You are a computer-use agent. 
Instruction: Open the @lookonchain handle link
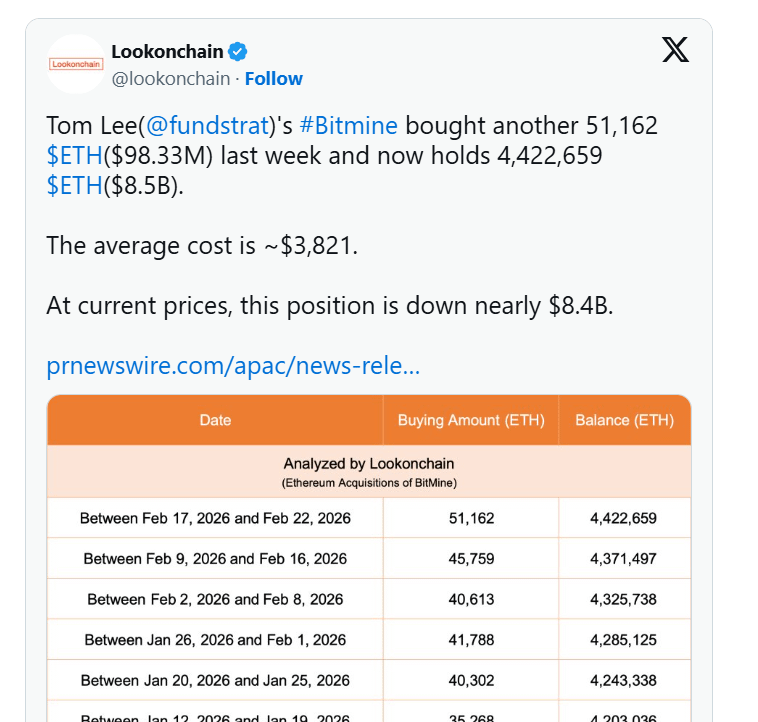tap(170, 79)
